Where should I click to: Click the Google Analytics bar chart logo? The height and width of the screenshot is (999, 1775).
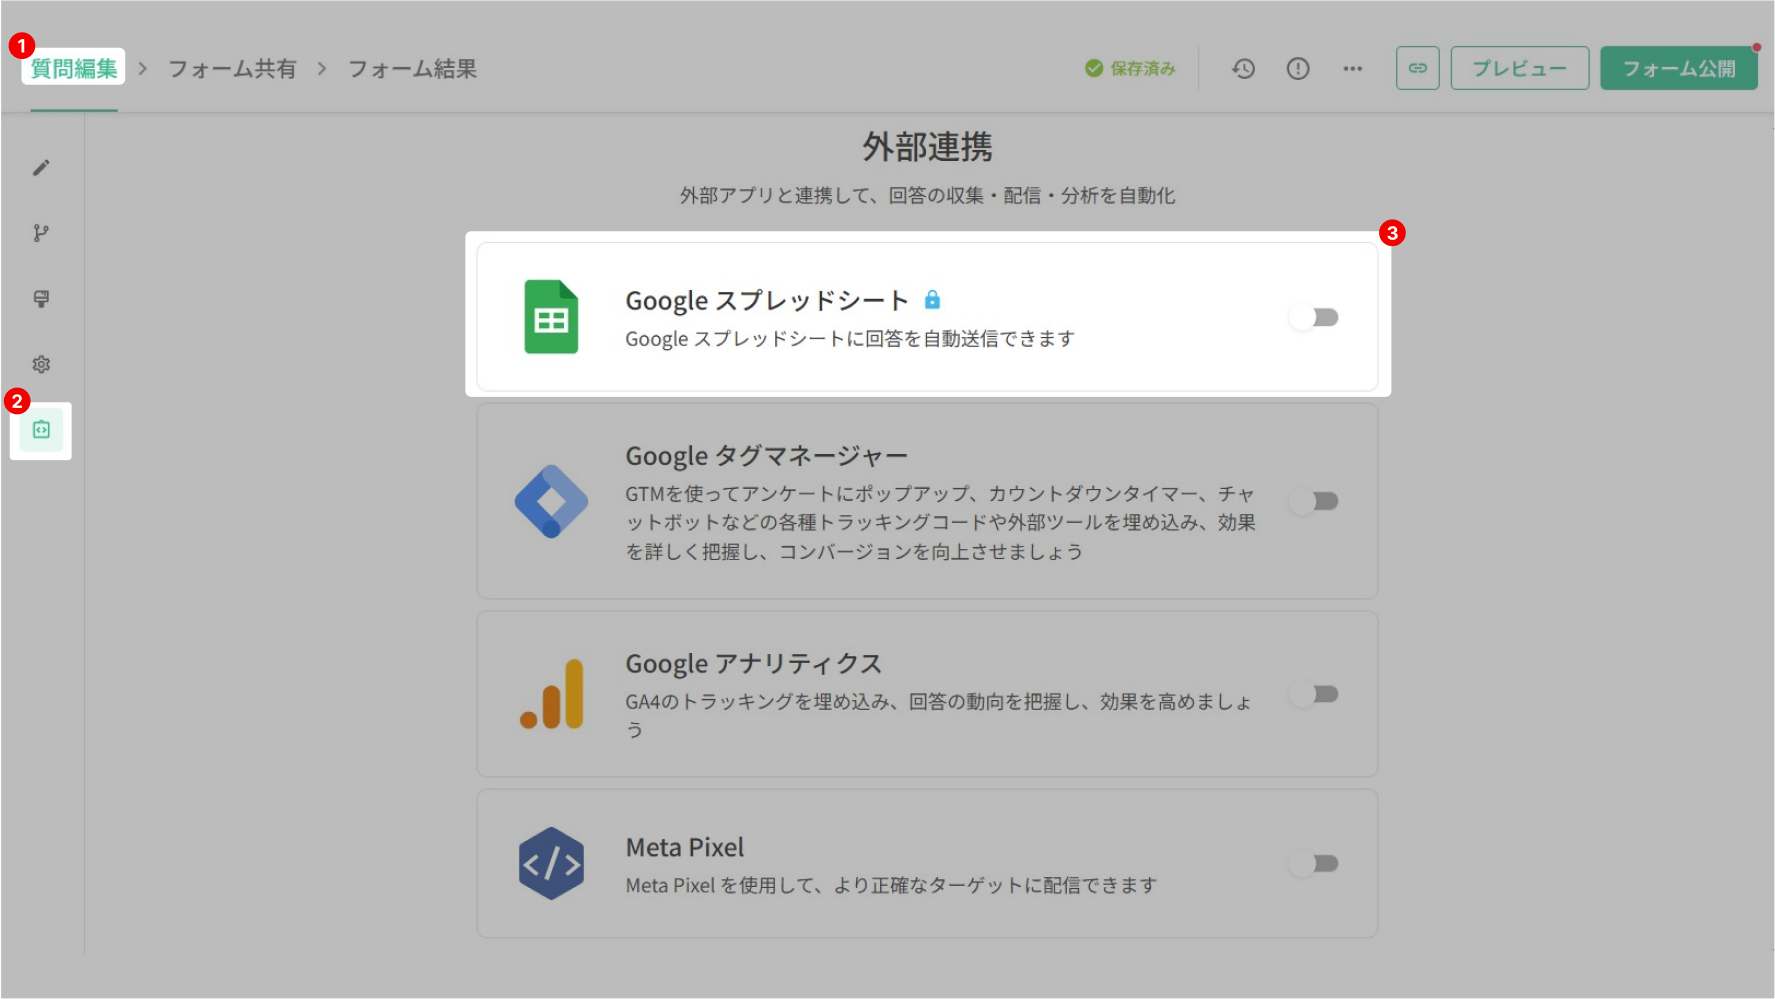click(551, 694)
